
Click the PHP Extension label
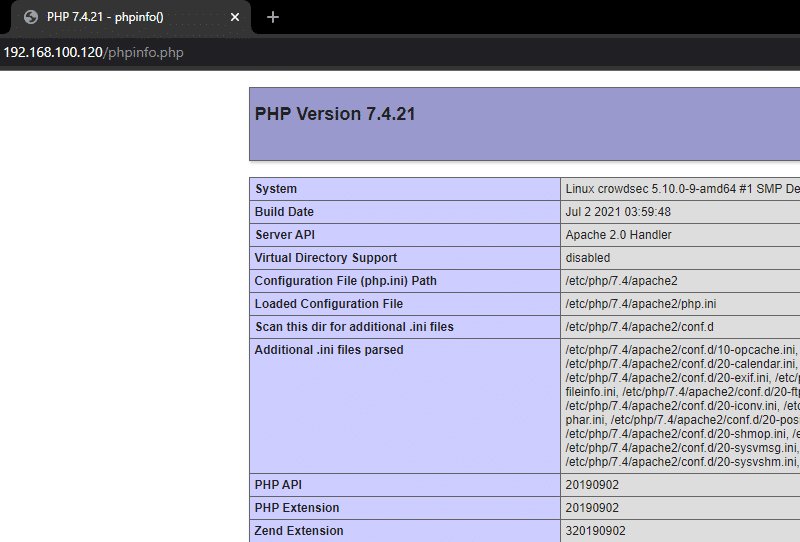click(x=297, y=508)
